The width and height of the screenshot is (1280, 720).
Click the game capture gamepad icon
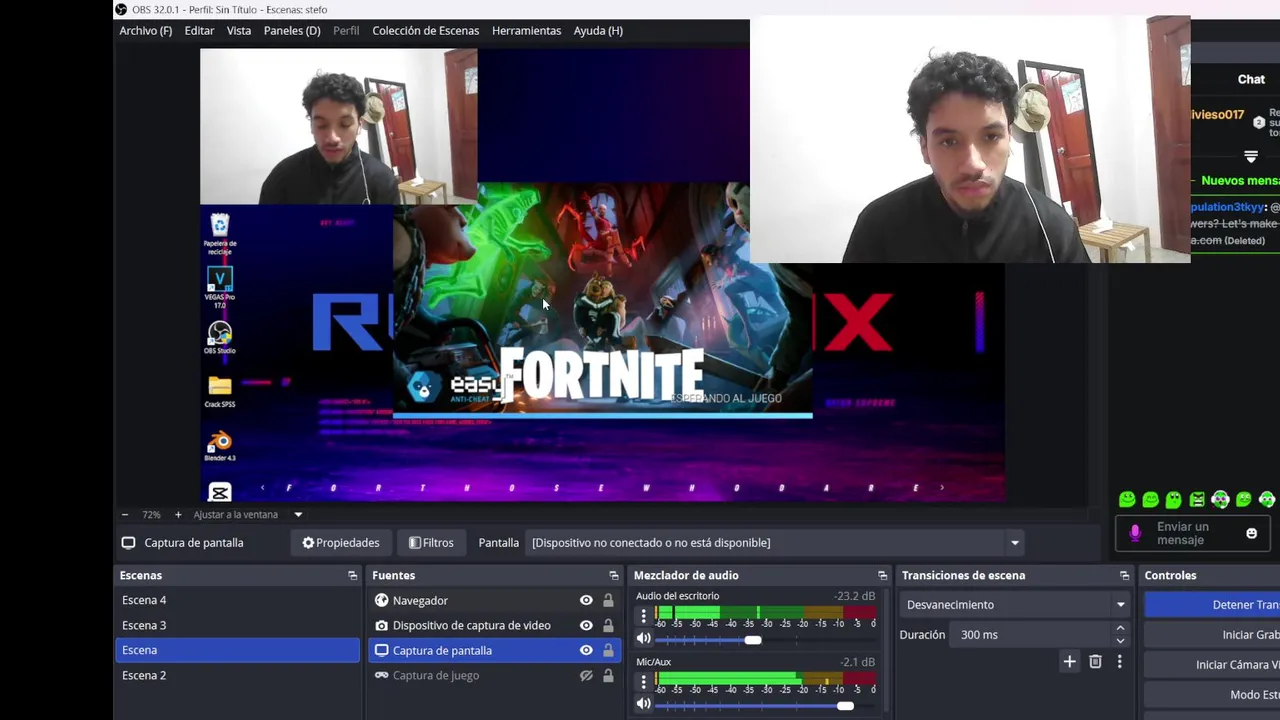[381, 676]
